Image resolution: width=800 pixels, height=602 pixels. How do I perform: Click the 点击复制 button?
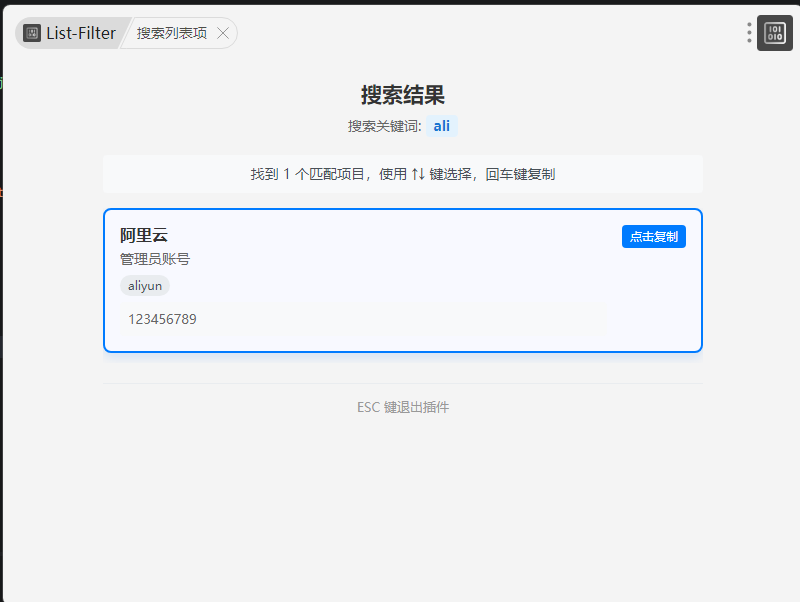(x=654, y=237)
